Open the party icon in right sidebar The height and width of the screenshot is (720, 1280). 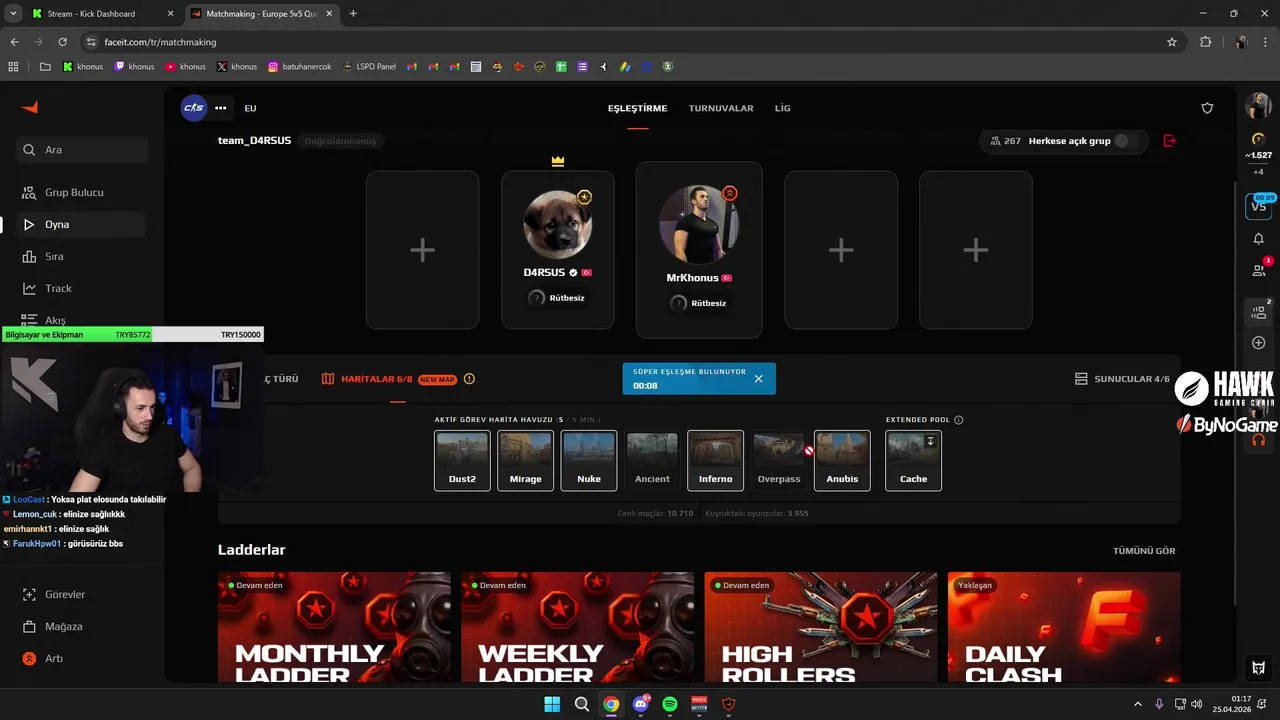pos(1259,311)
